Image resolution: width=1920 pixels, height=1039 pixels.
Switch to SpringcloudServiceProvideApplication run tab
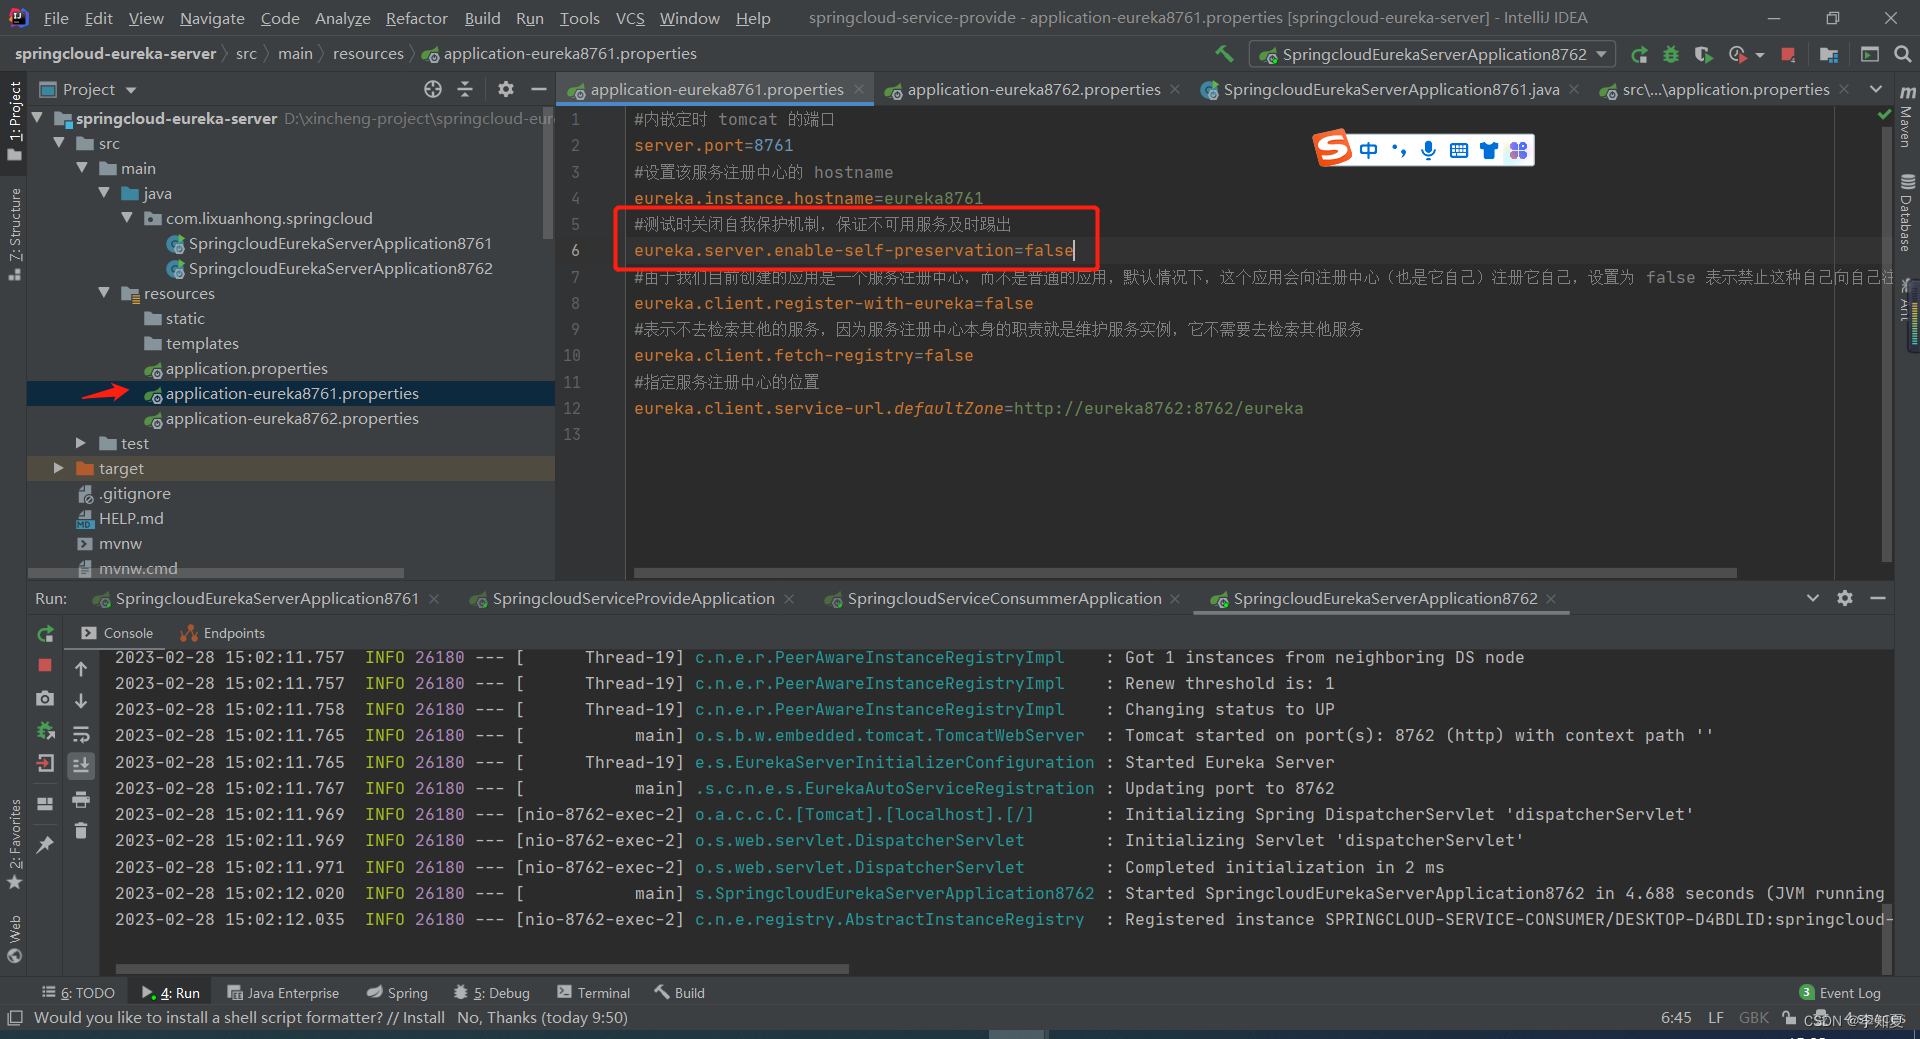(x=633, y=598)
